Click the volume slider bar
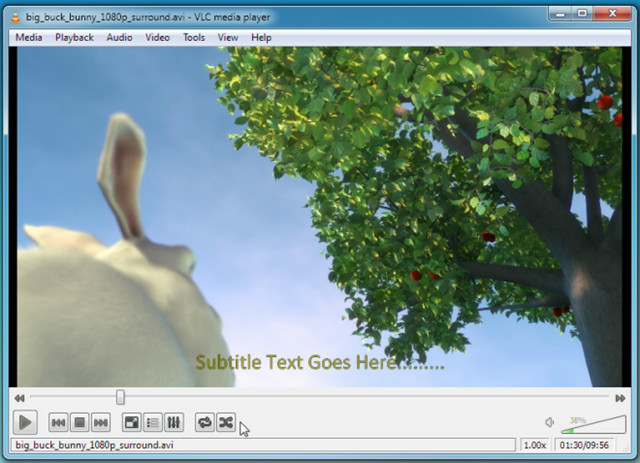 [593, 425]
